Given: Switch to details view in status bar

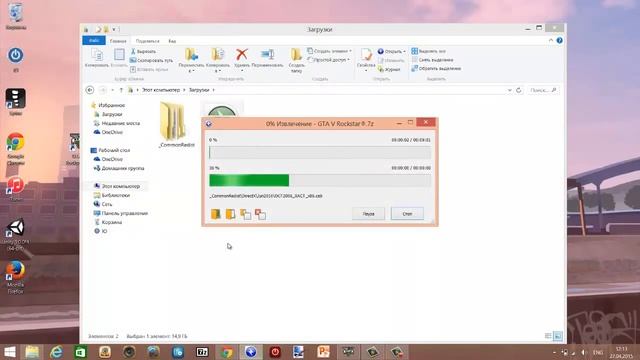Looking at the screenshot, I should (548, 336).
